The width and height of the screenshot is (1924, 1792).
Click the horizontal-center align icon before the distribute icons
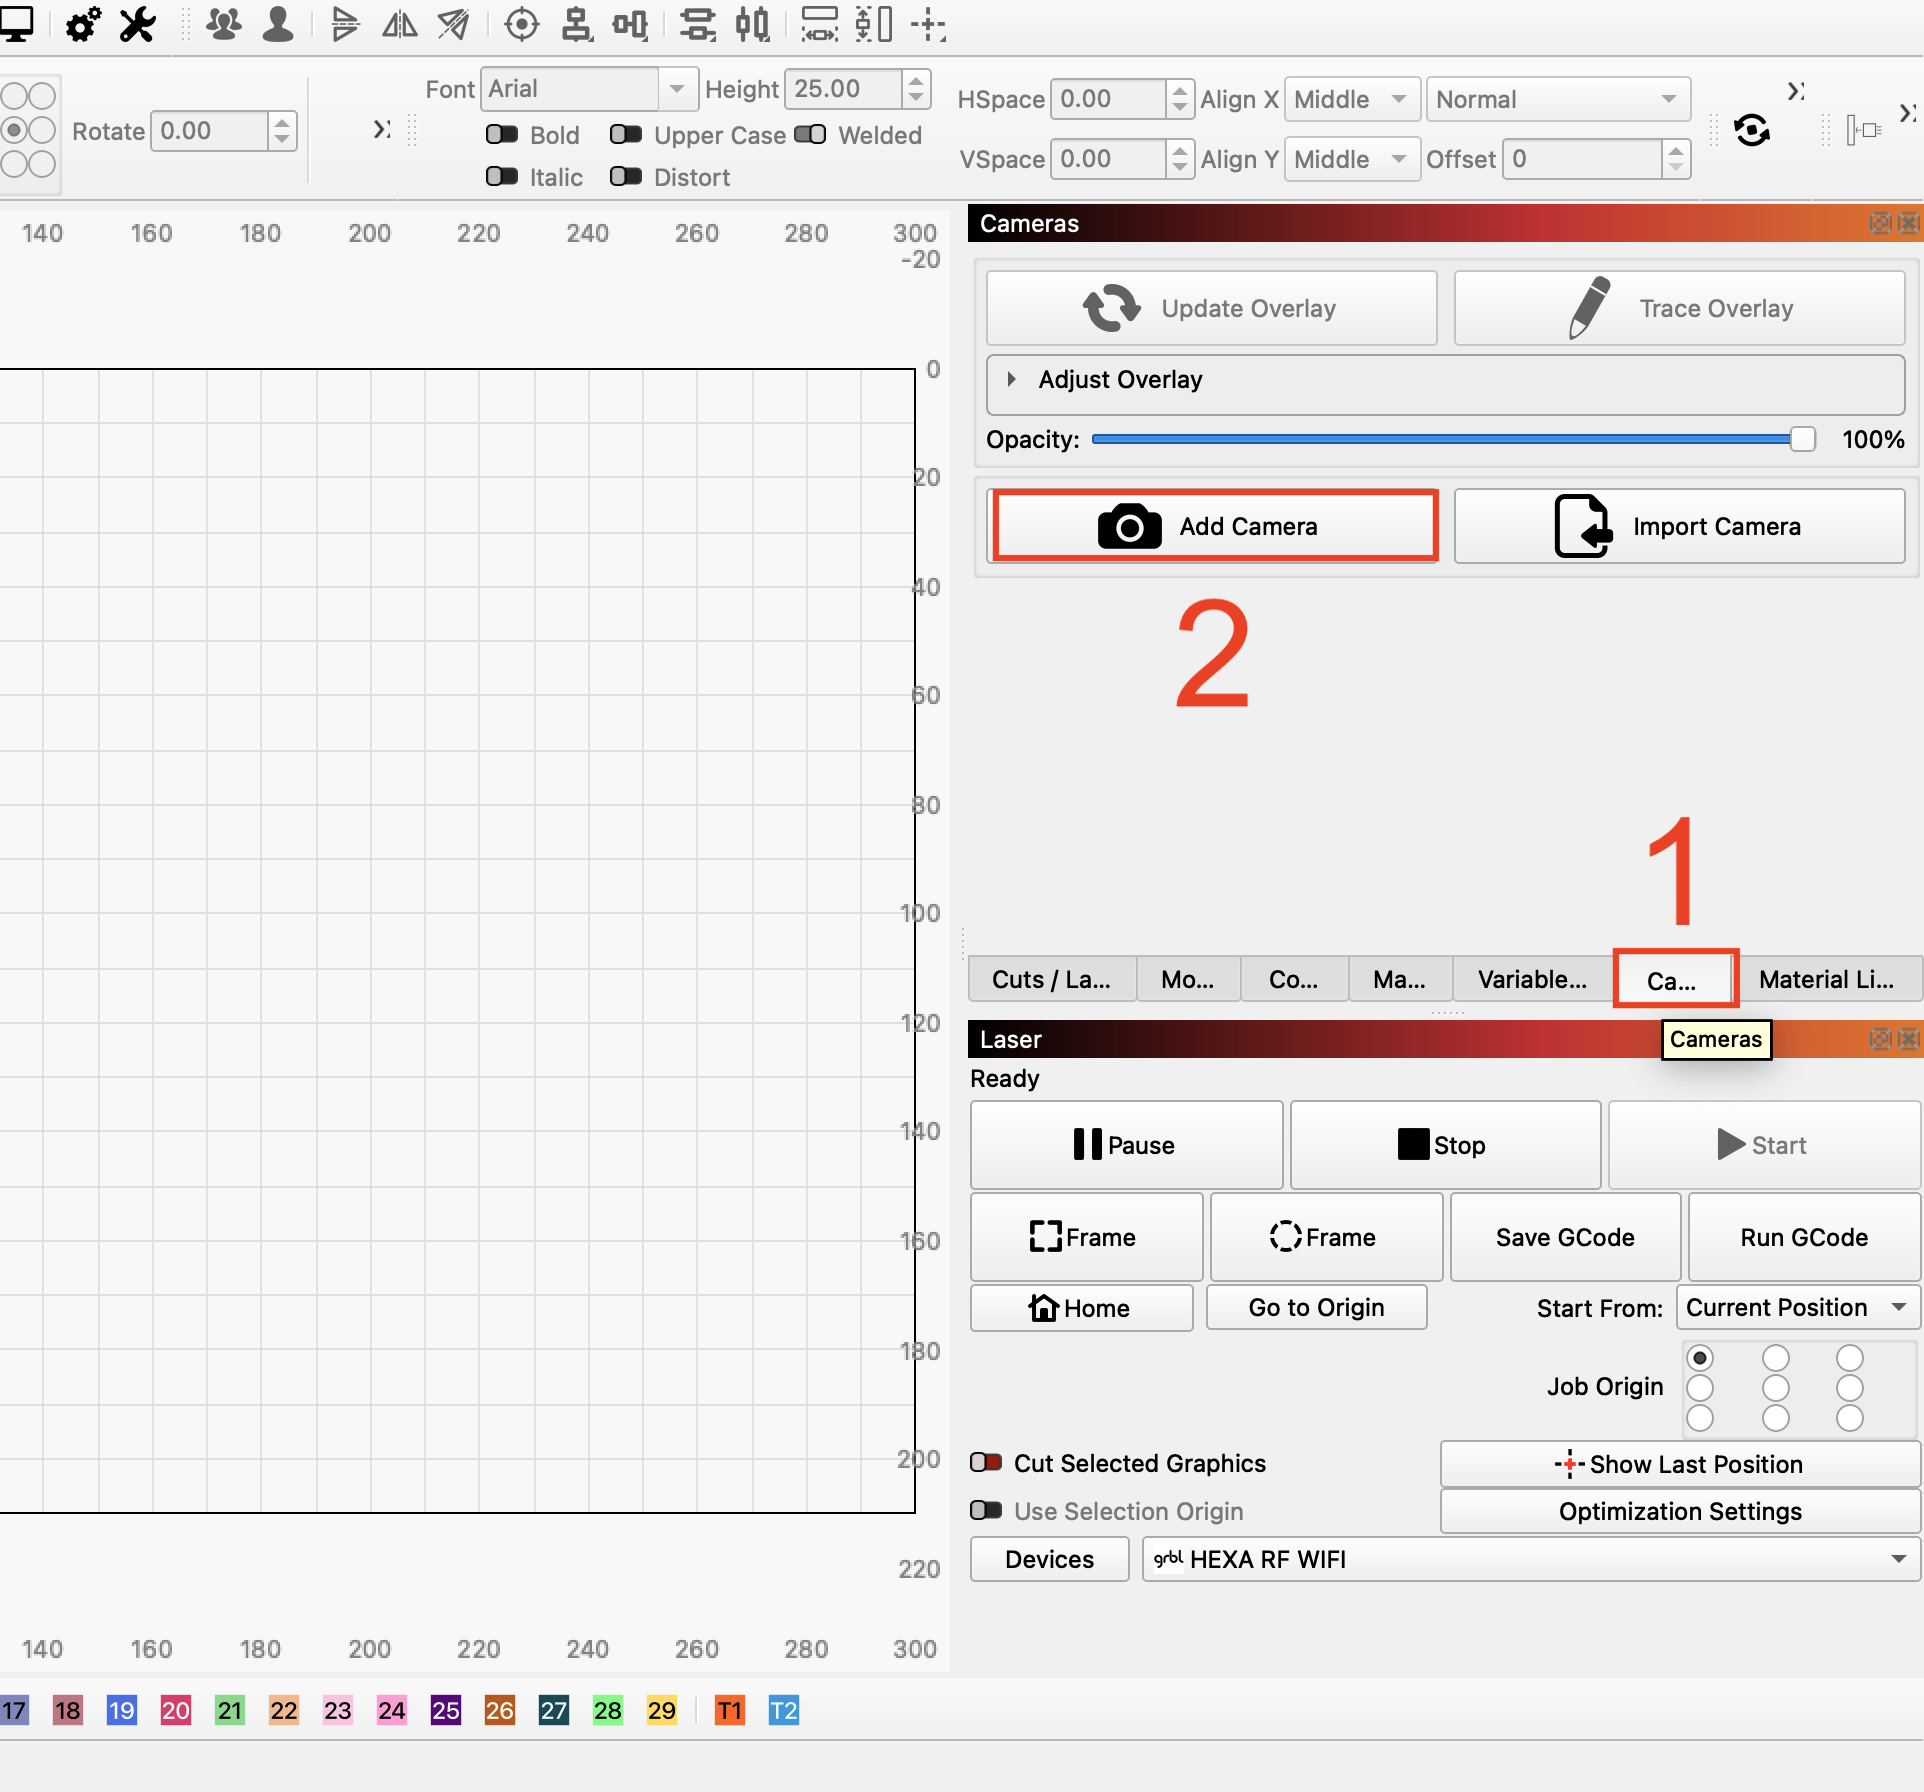click(631, 24)
